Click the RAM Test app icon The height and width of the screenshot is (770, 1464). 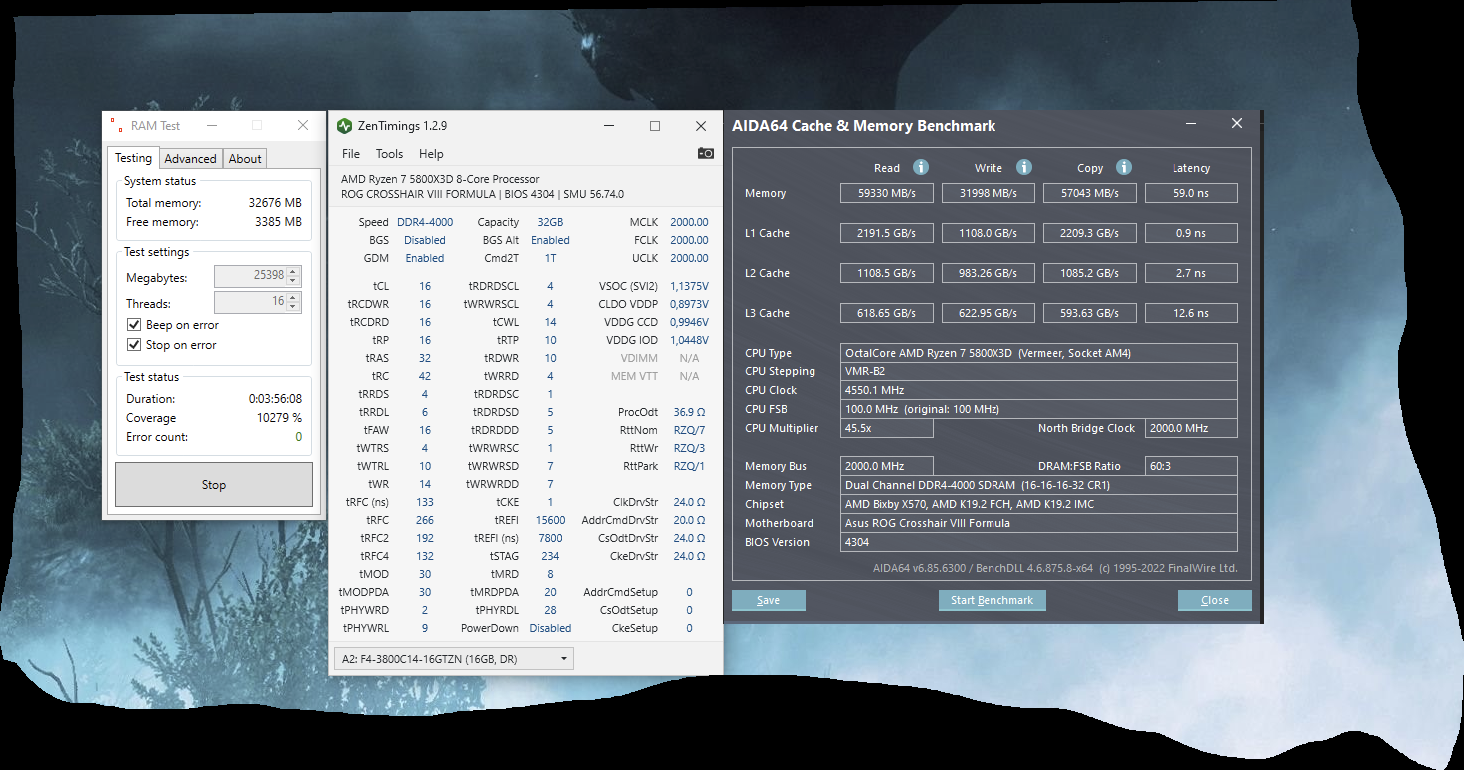tap(116, 126)
